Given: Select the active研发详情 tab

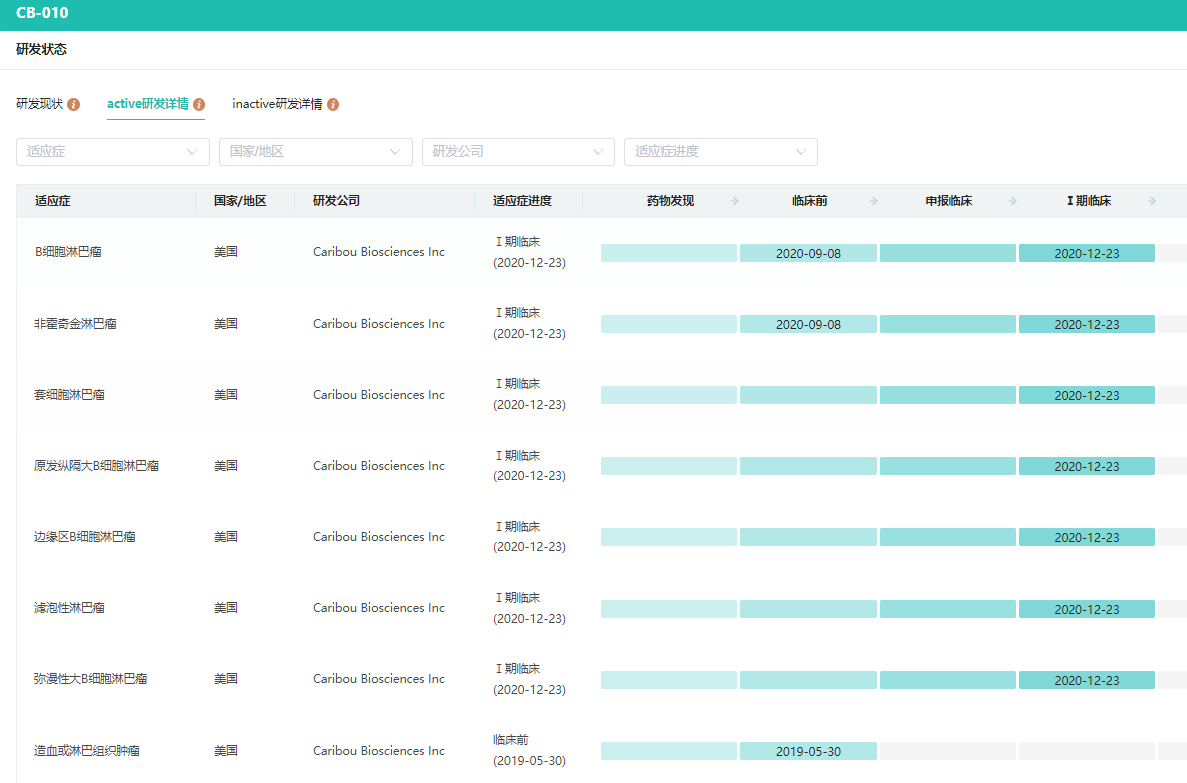Looking at the screenshot, I should 147,104.
